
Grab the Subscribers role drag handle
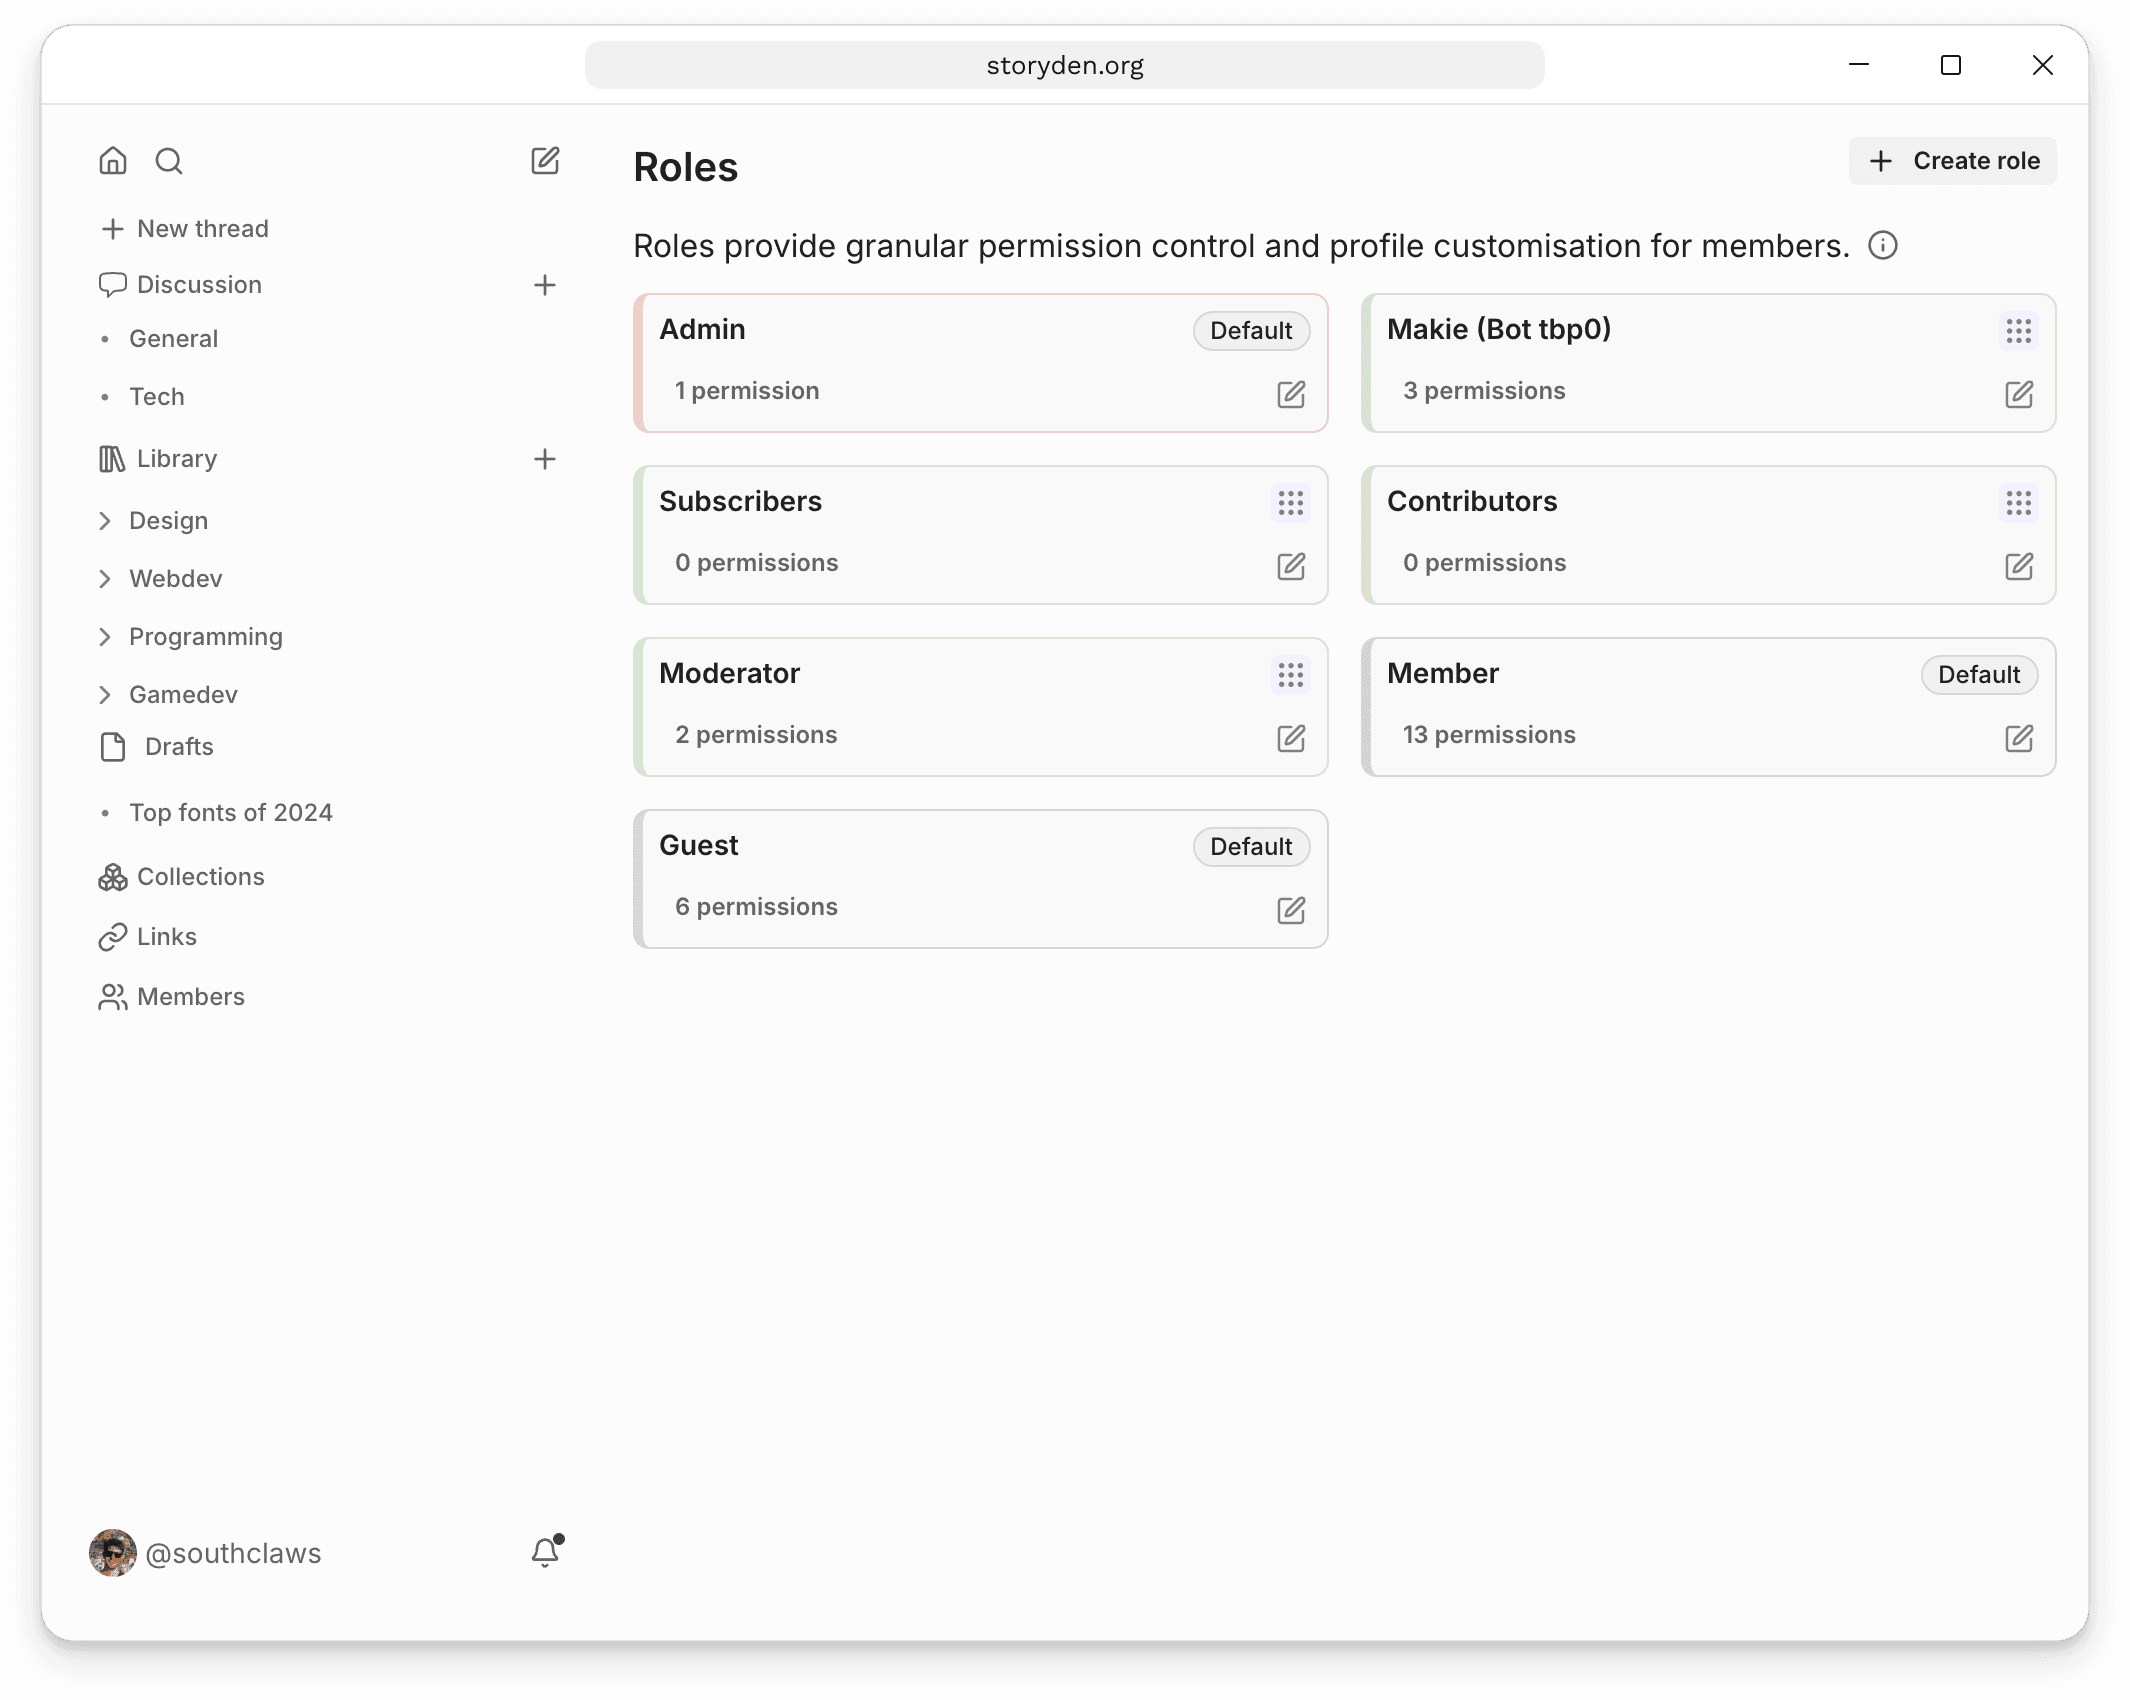1291,503
